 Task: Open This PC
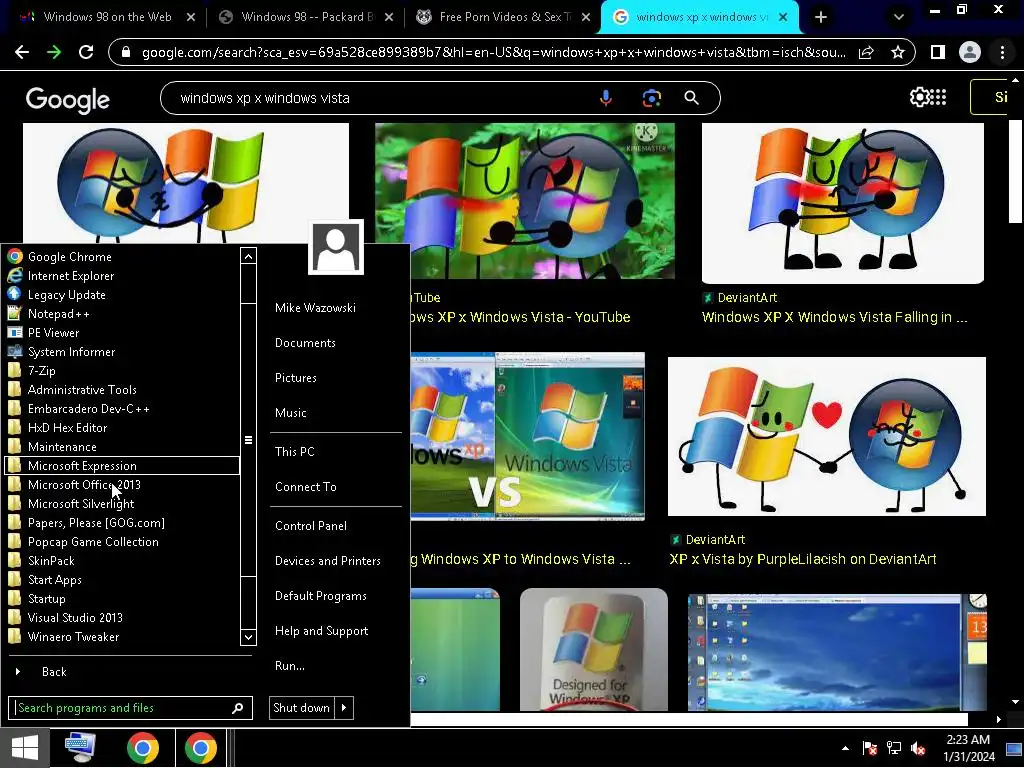coord(295,452)
